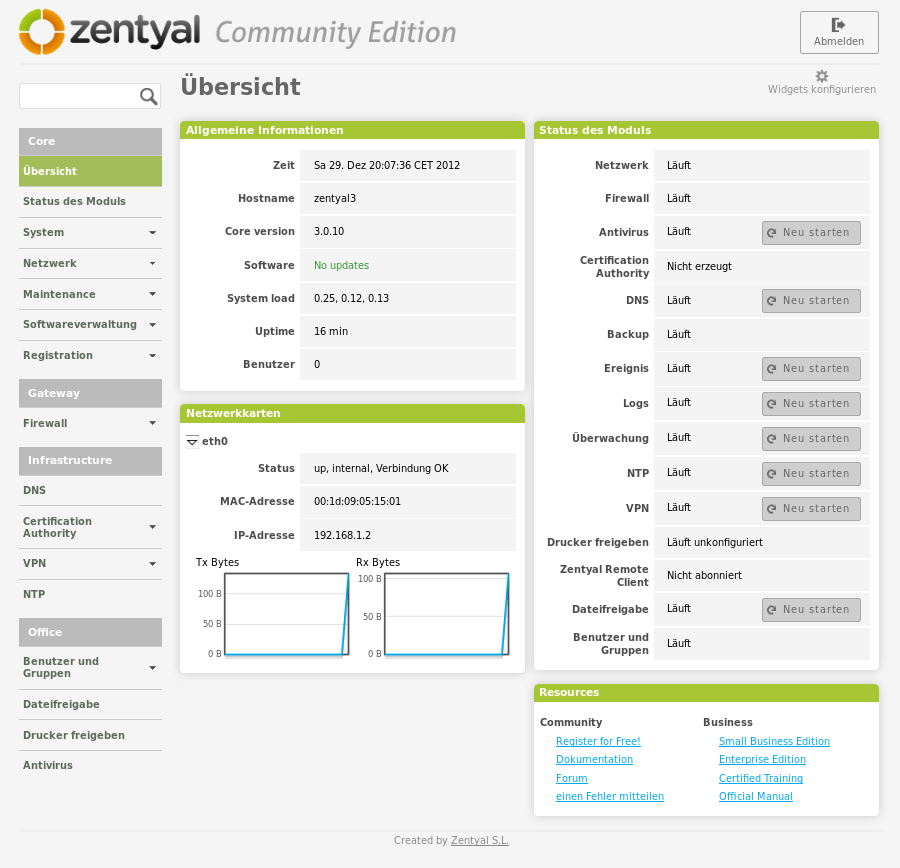Screen dimensions: 900x868
Task: Open Register for Free! link
Action: 598,741
